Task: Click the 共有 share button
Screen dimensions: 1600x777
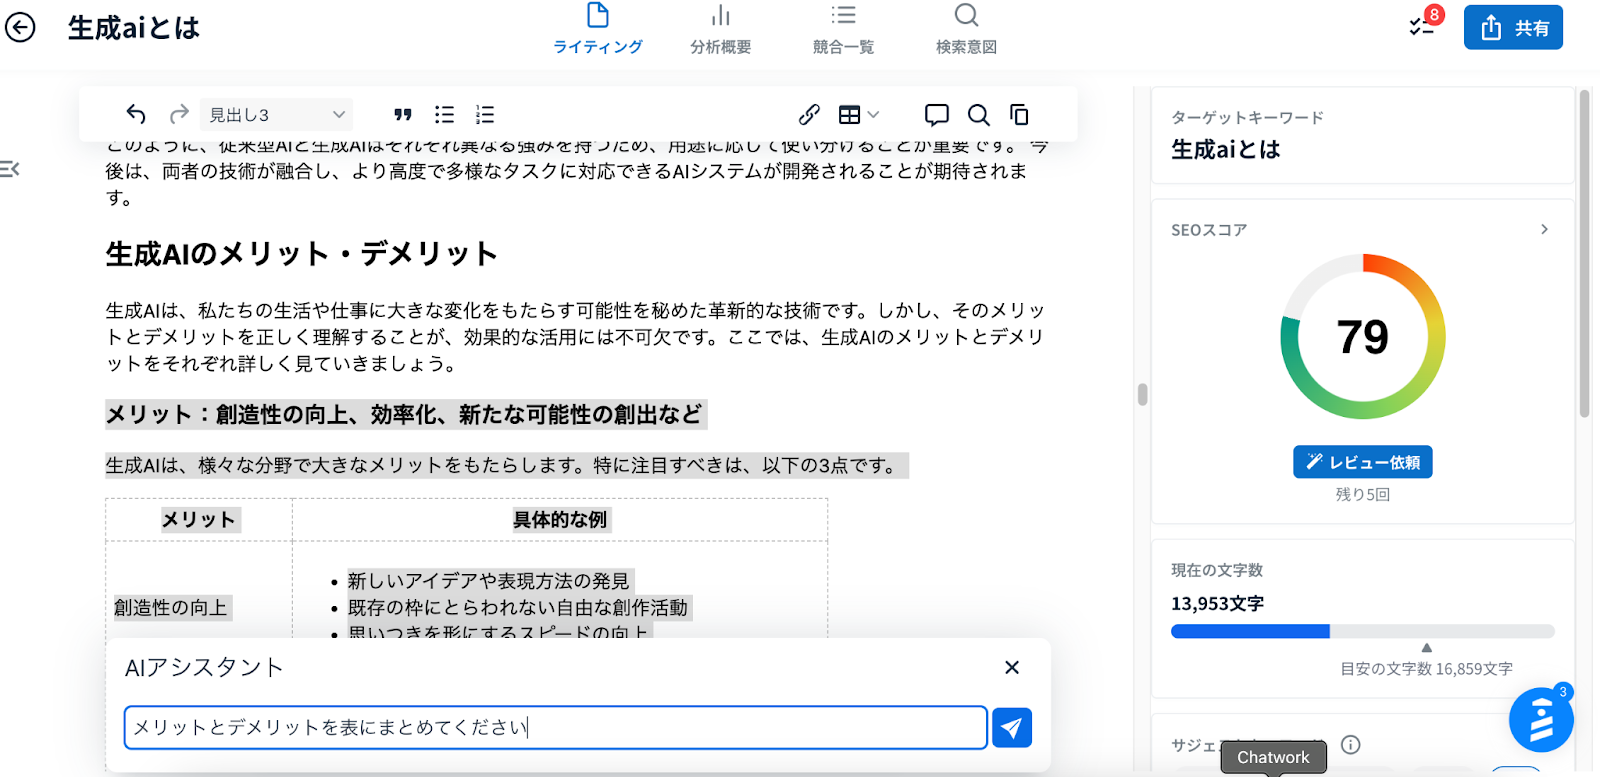Action: 1513,28
